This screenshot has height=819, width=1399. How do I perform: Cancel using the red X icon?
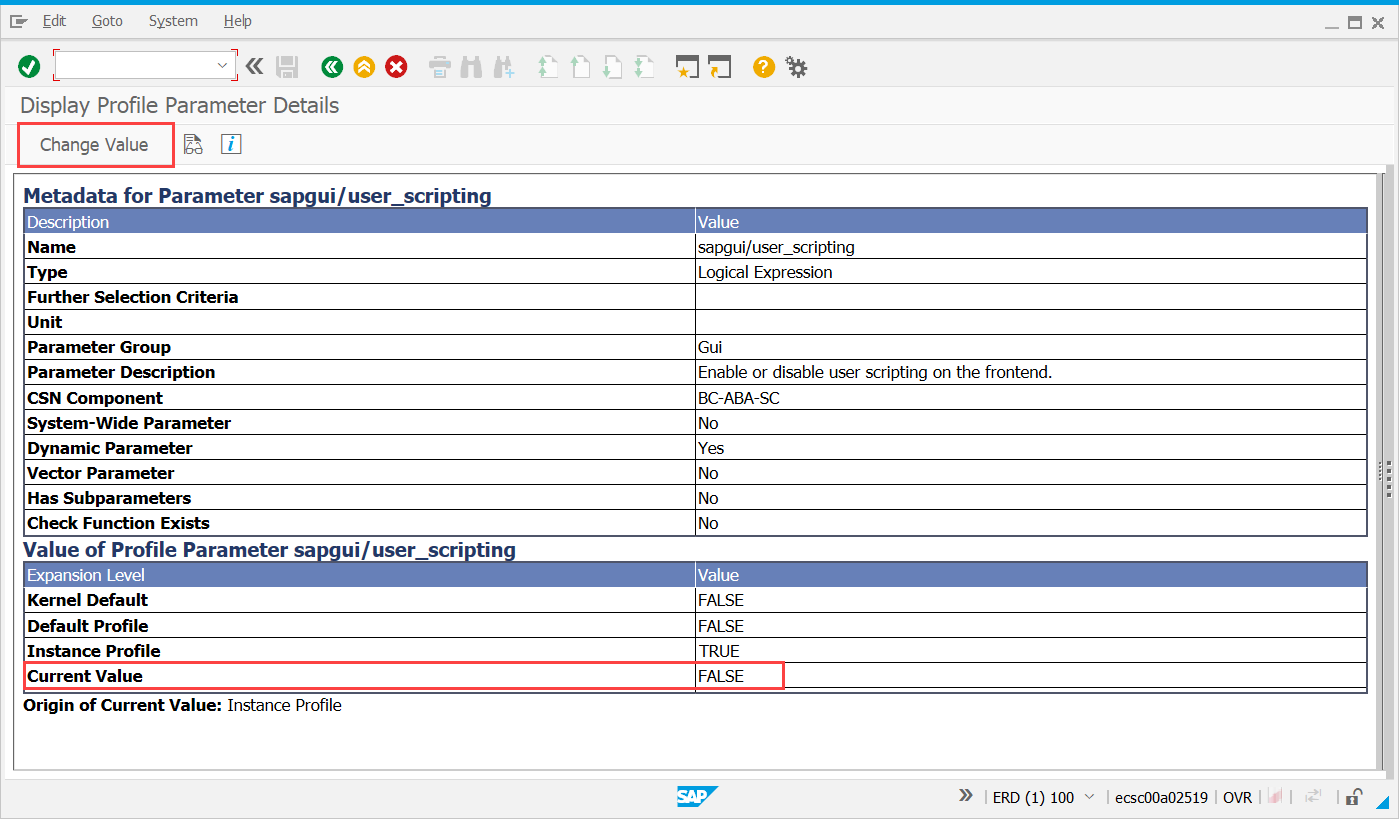[x=397, y=67]
